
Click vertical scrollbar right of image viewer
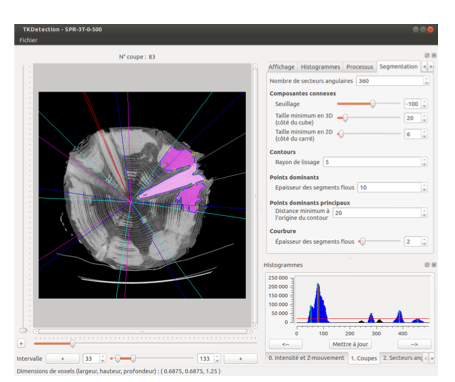[255, 196]
